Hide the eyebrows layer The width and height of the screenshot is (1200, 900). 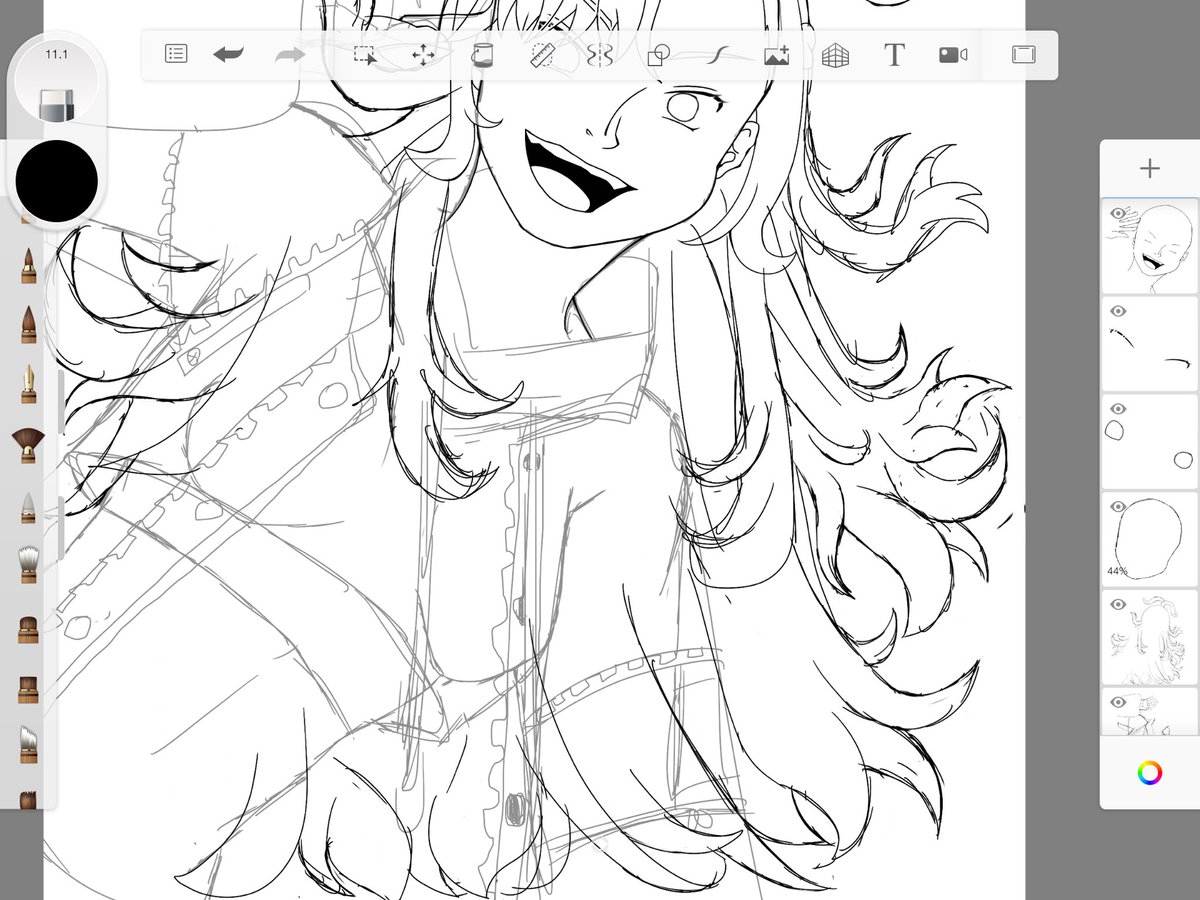pyautogui.click(x=1119, y=311)
